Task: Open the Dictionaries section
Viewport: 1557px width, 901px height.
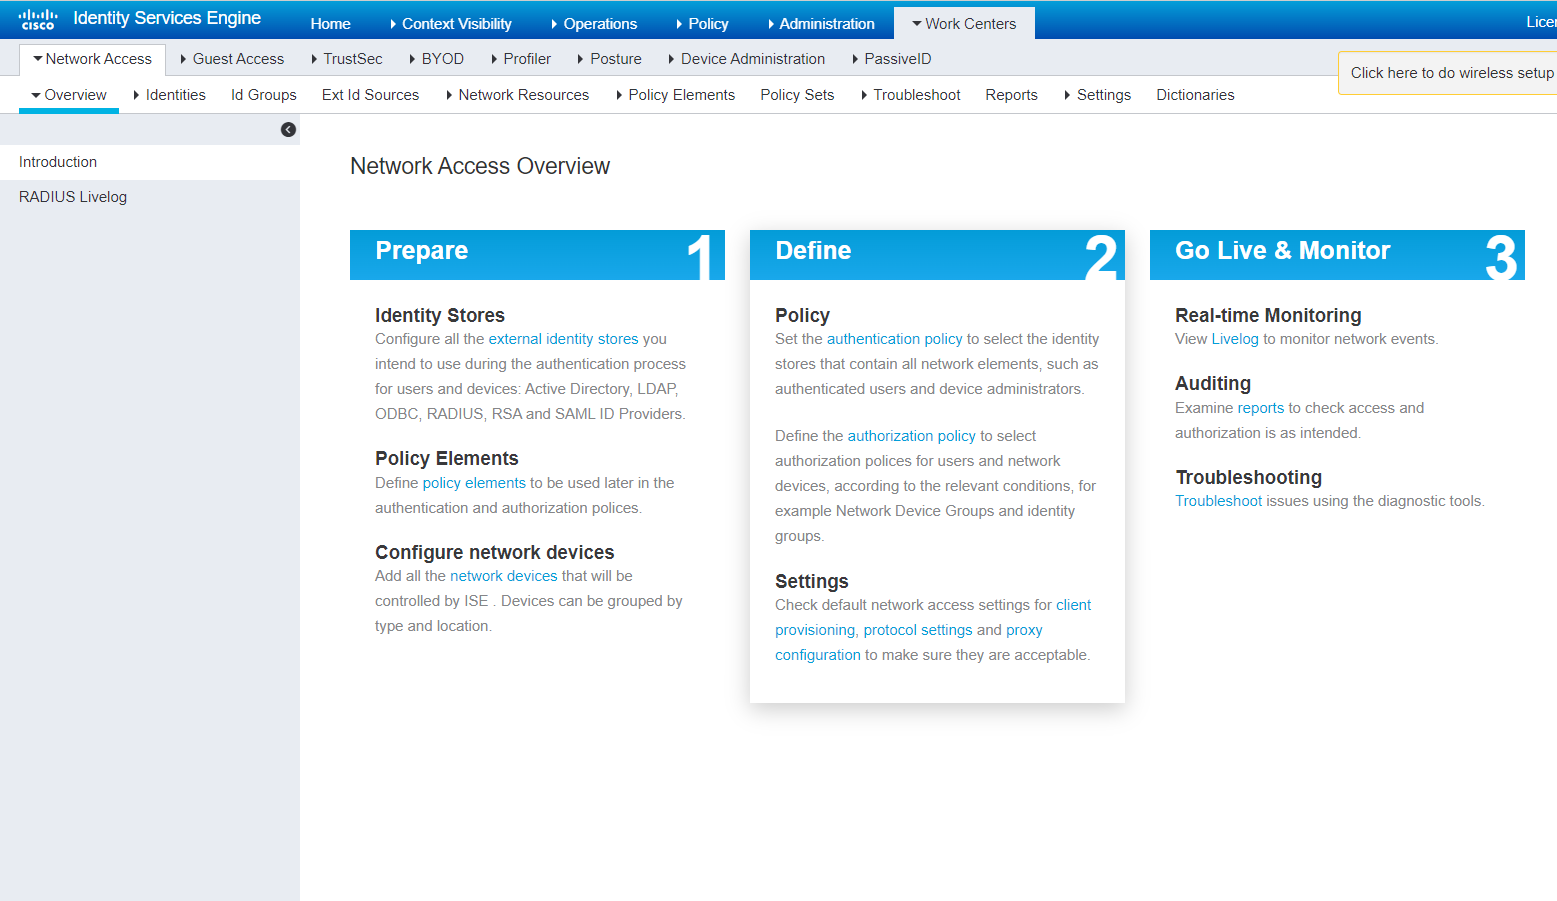Action: [1195, 94]
